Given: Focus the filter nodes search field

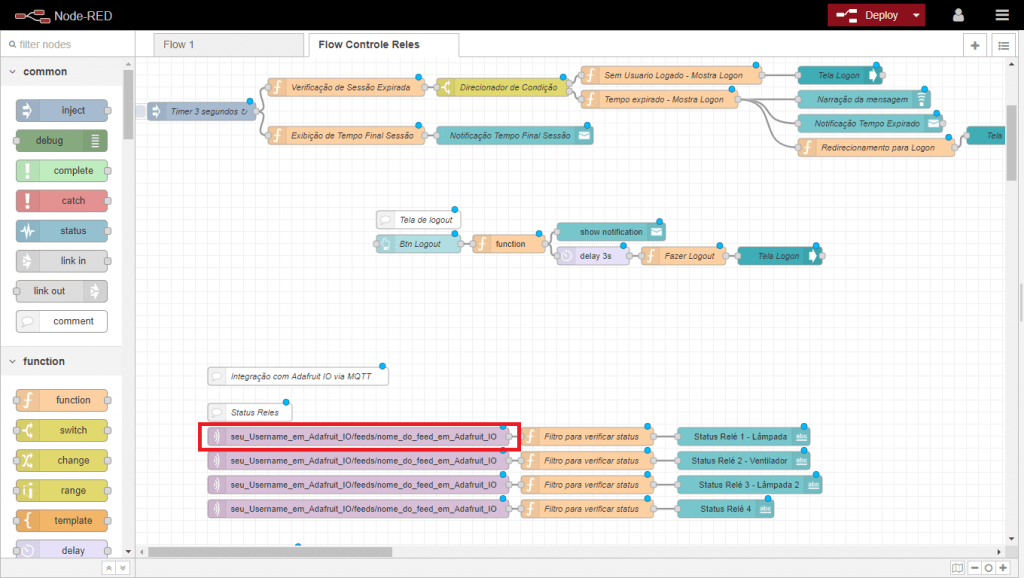Looking at the screenshot, I should 69,44.
